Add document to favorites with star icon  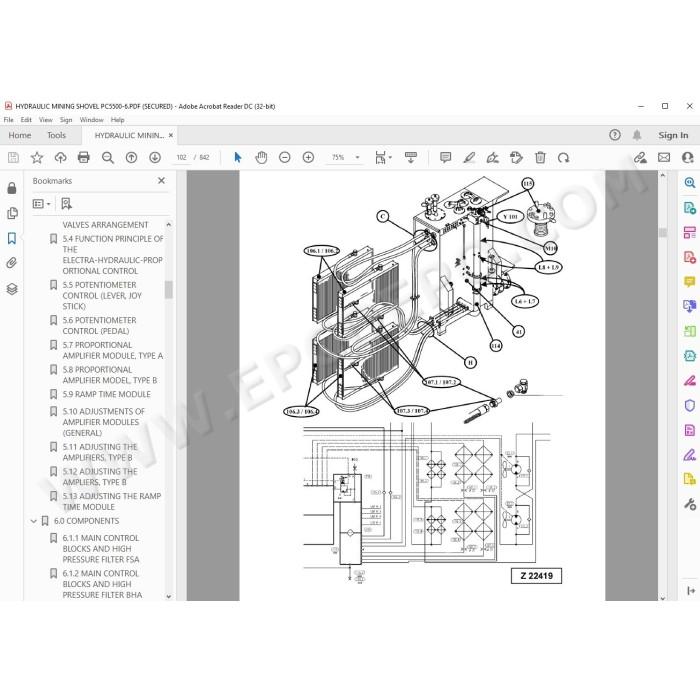pos(37,157)
